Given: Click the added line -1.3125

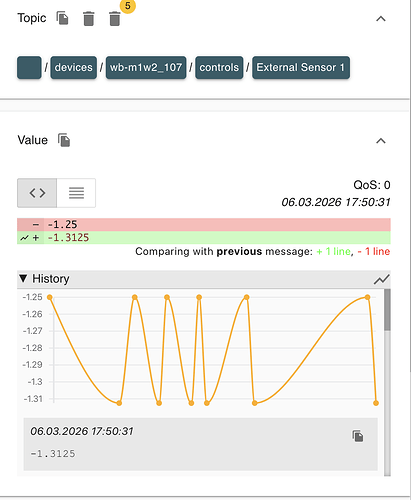Looking at the screenshot, I should pos(204,238).
